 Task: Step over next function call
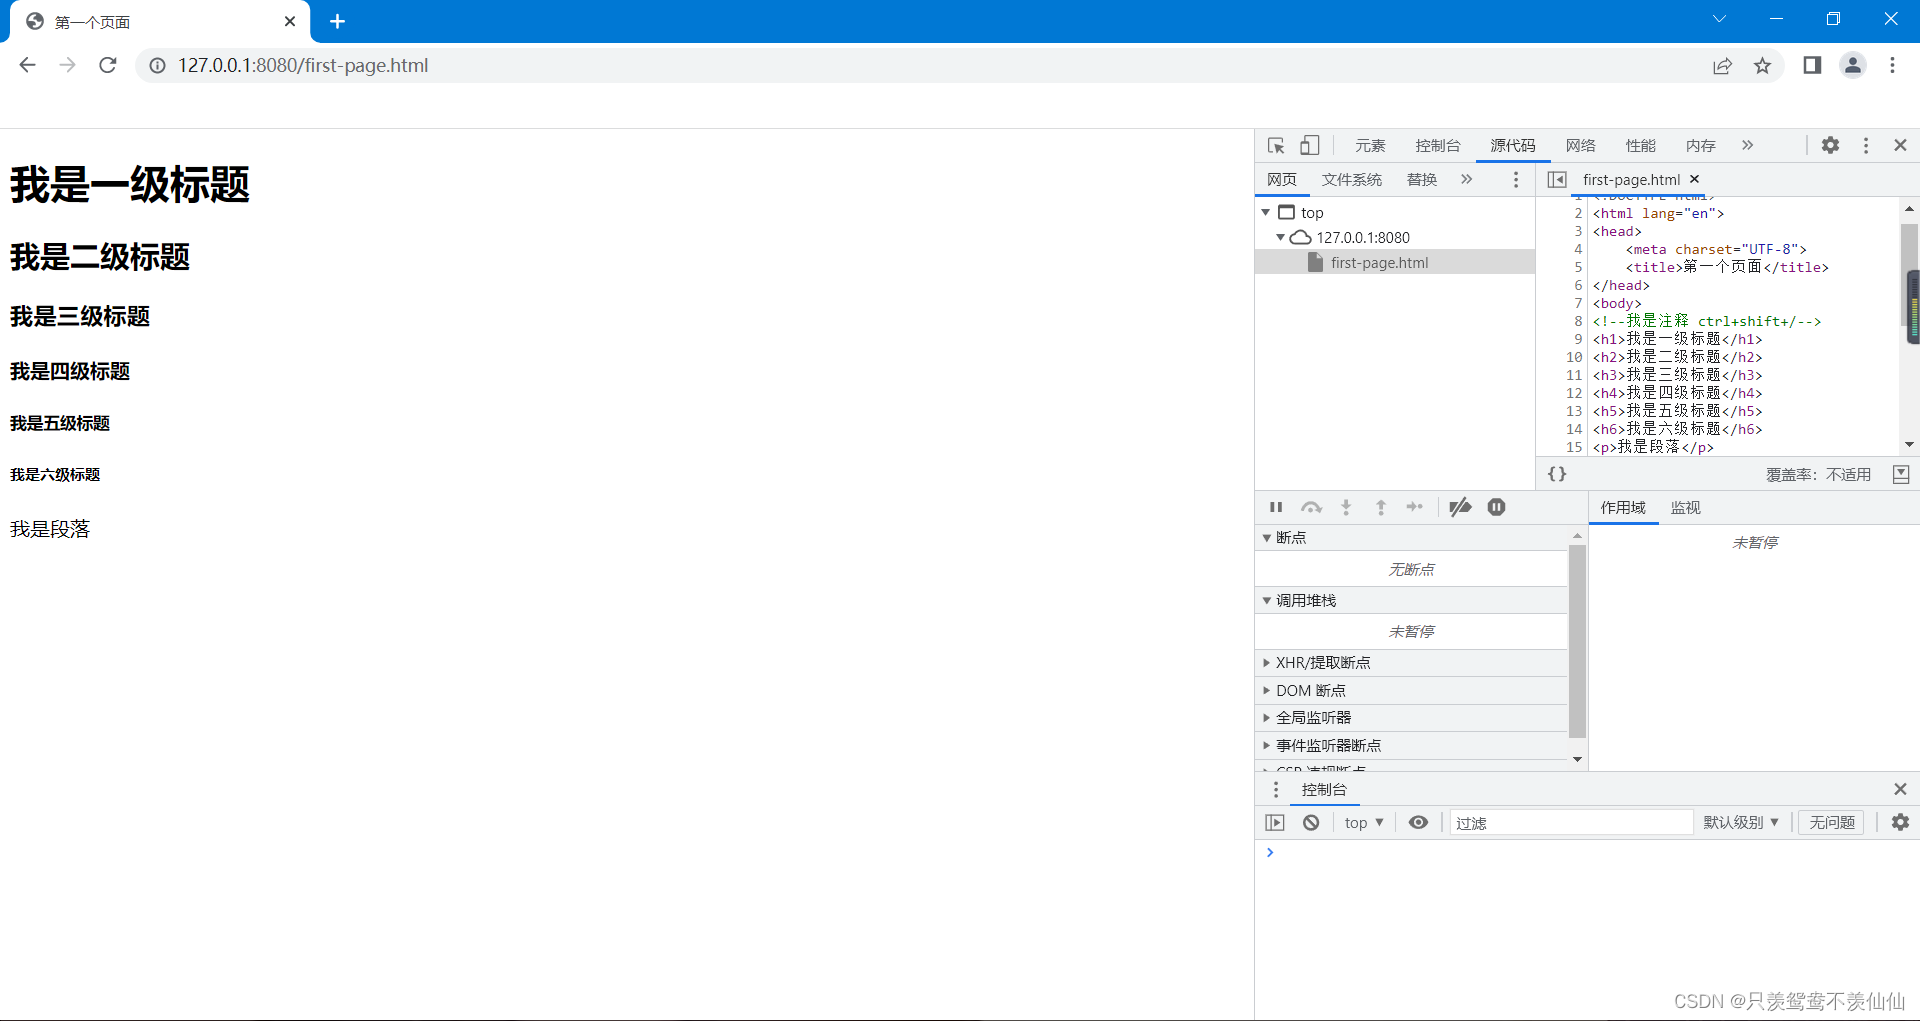[1311, 507]
